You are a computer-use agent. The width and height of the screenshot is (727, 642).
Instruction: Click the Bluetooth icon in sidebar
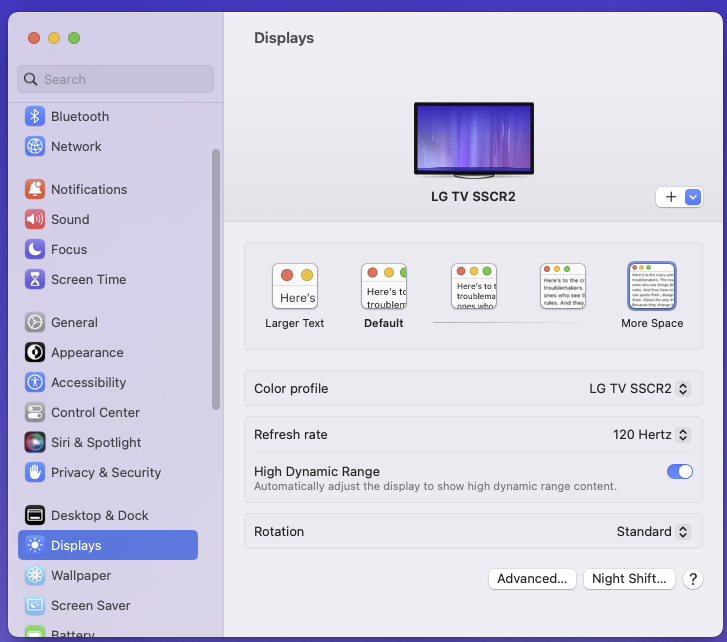[35, 116]
